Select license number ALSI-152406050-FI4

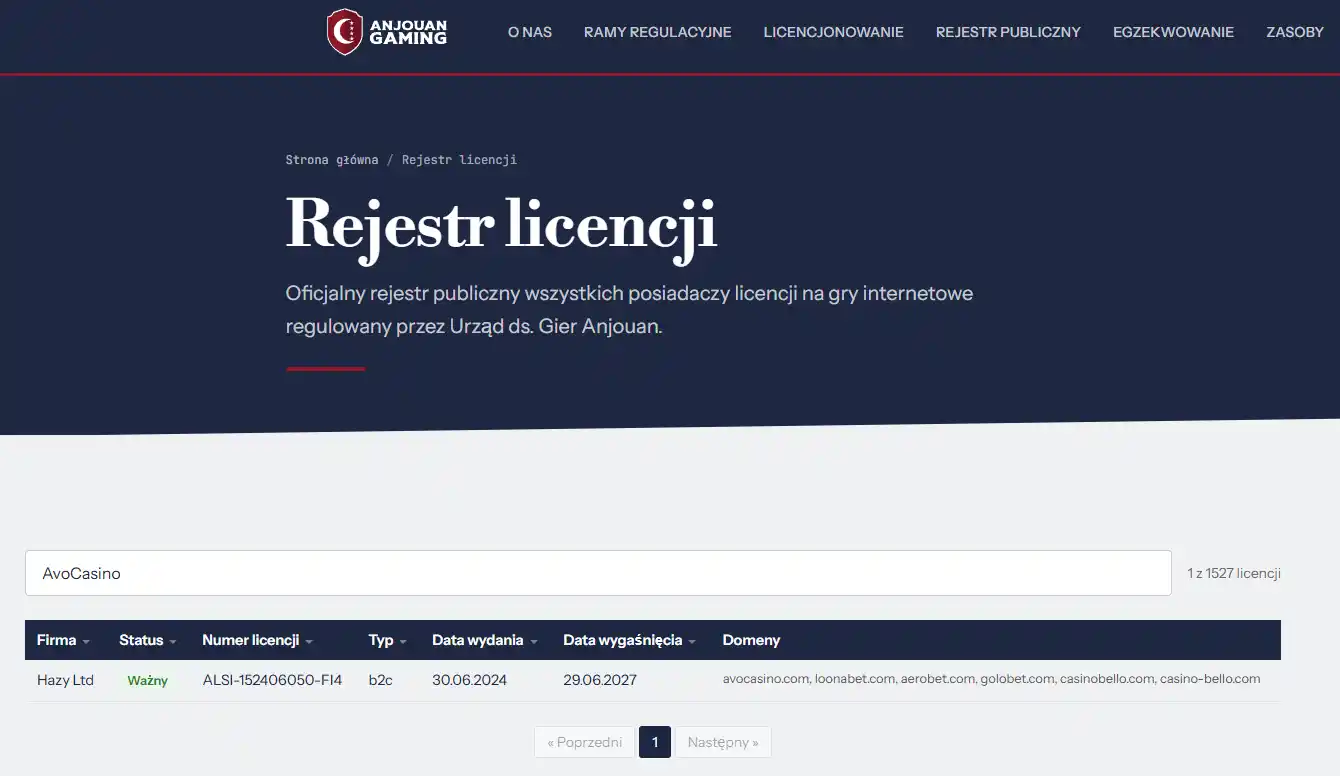(272, 680)
